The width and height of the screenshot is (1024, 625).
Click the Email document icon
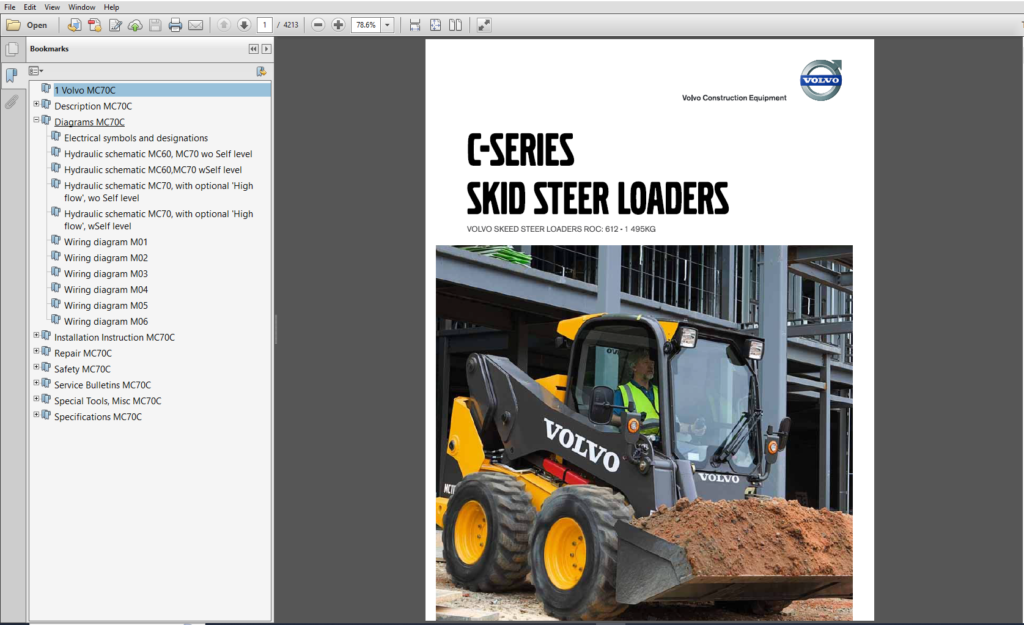194,25
